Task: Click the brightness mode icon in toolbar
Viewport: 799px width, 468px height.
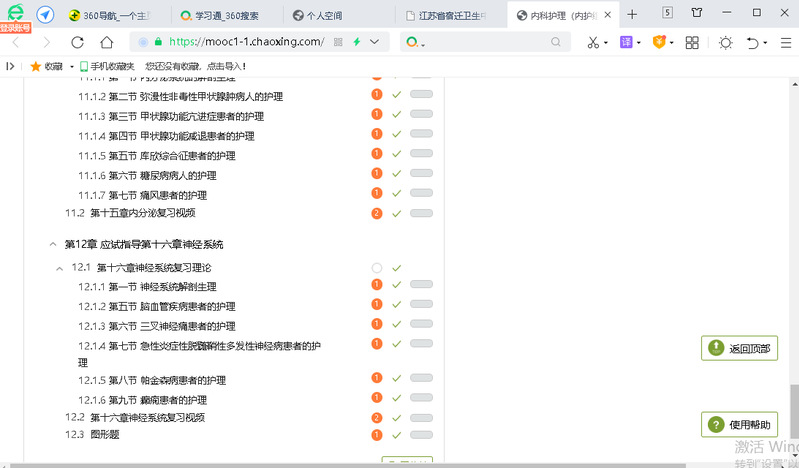Action: click(725, 42)
